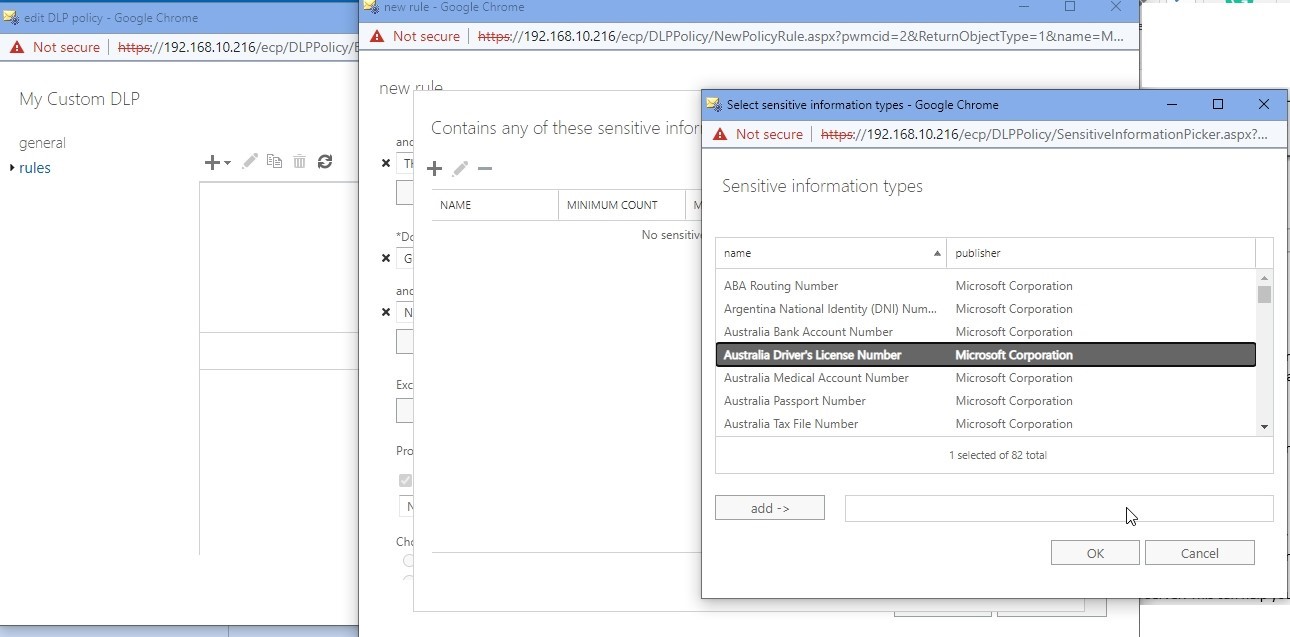The height and width of the screenshot is (637, 1290).
Task: Remove first condition with its X icon
Action: [x=387, y=163]
